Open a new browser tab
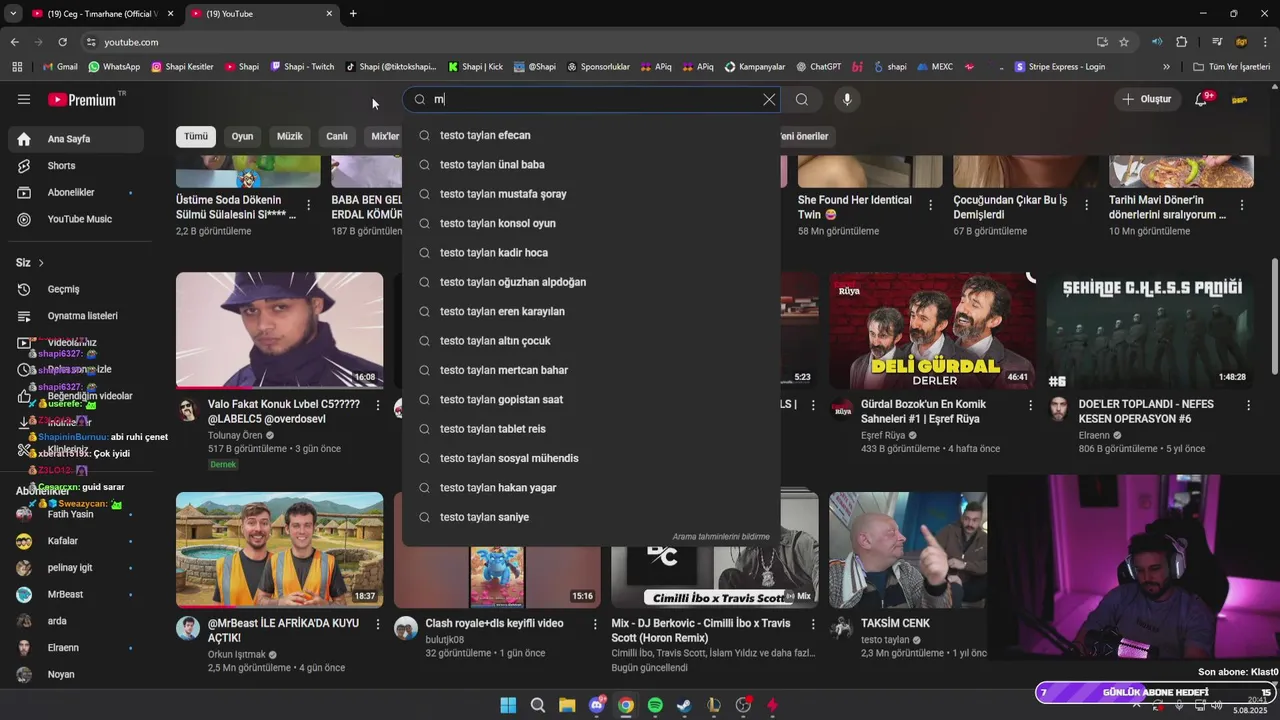 [353, 14]
